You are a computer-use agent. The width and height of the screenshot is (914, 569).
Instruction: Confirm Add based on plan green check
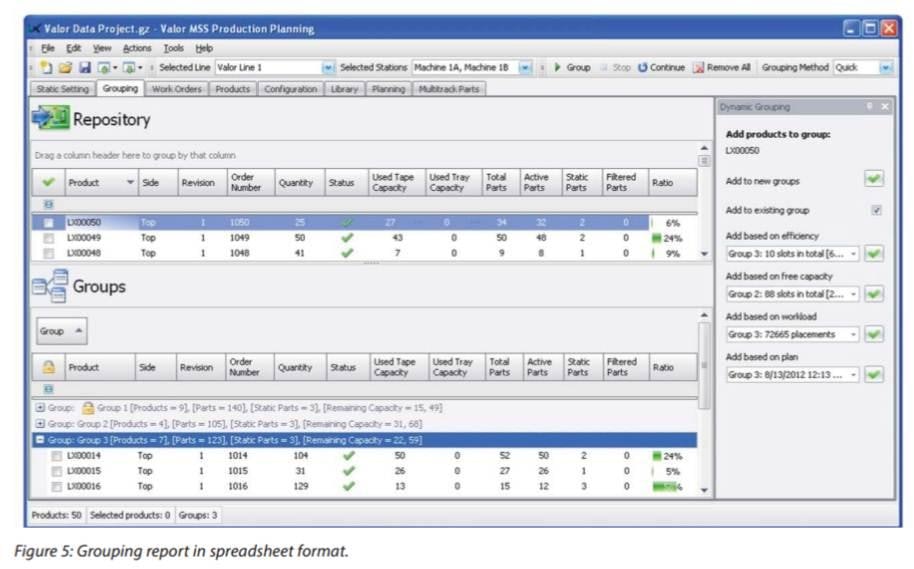[874, 374]
